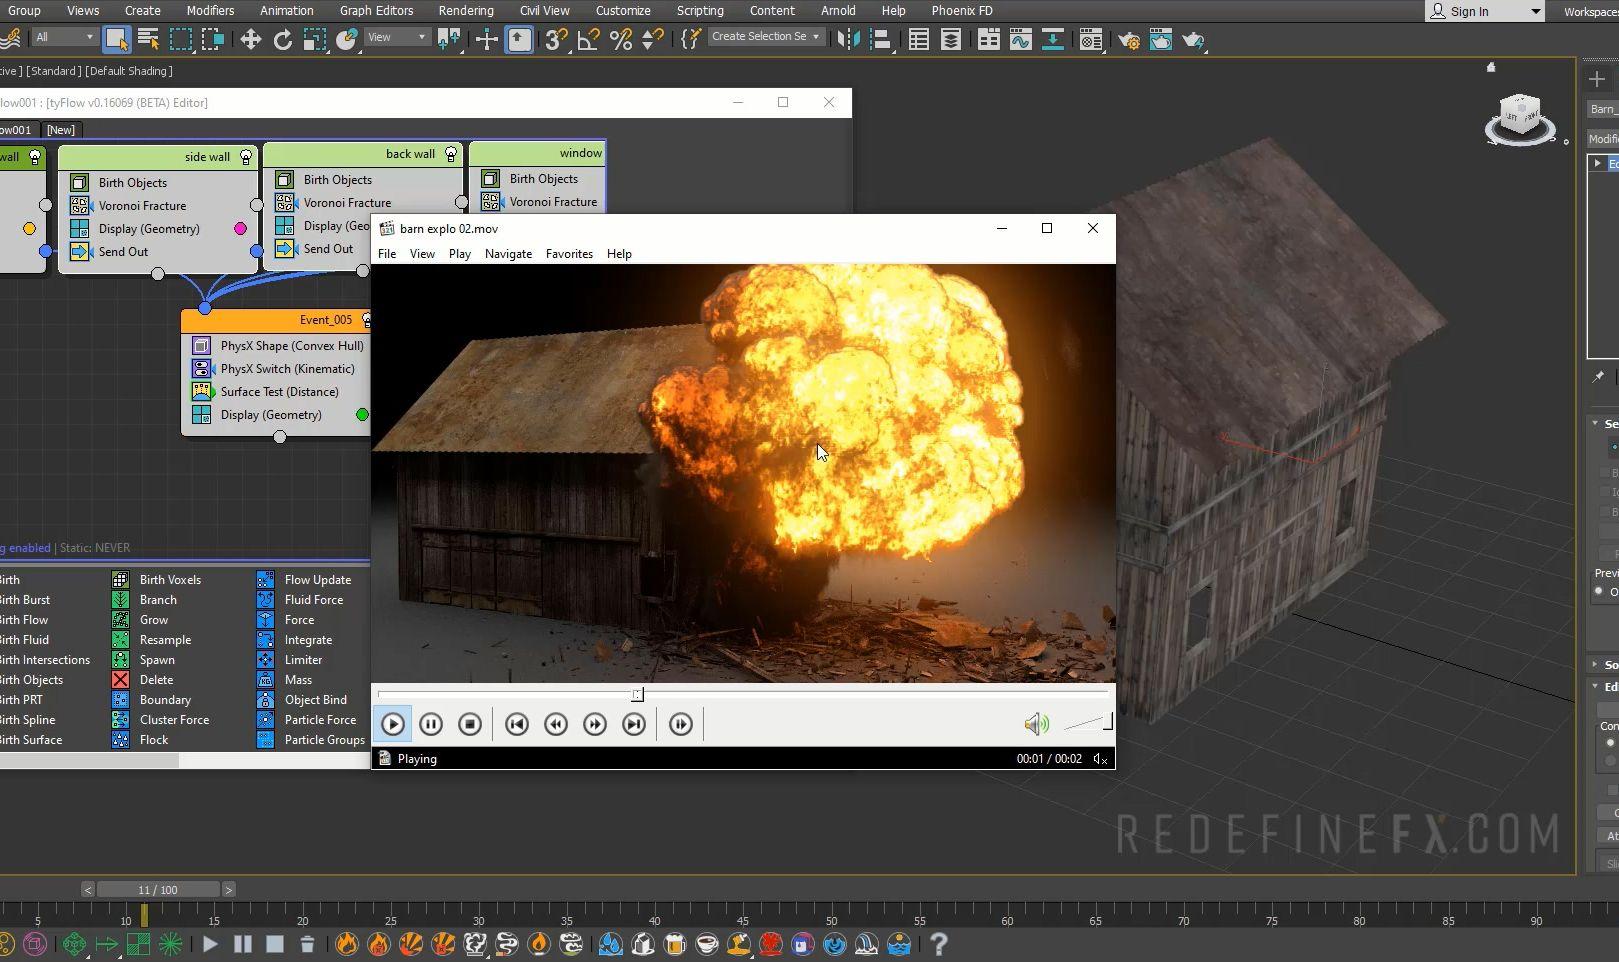Click the Event_005 header
1619x962 pixels.
coord(275,320)
